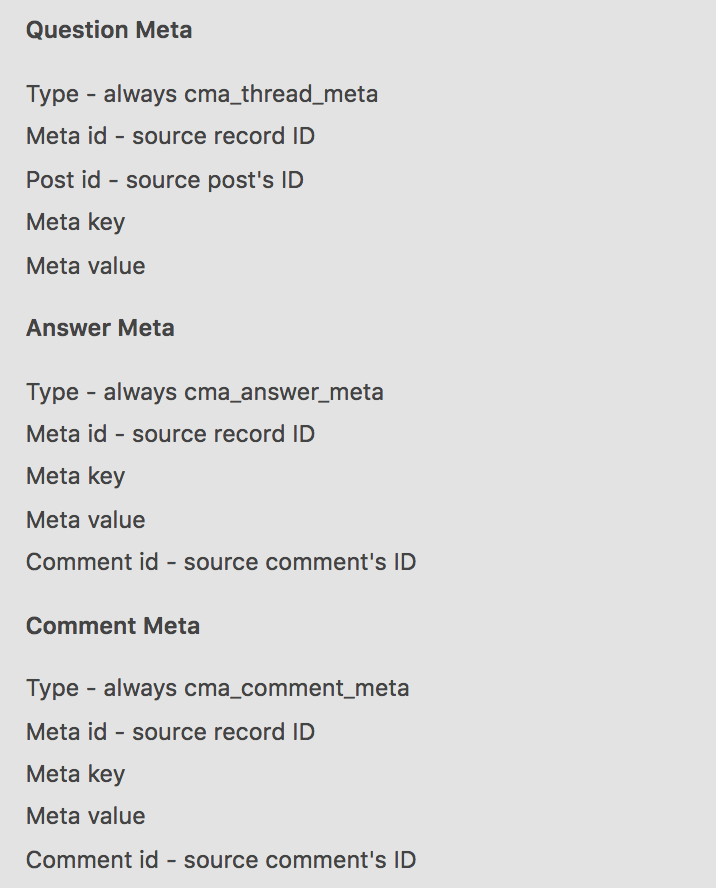Image resolution: width=716 pixels, height=888 pixels.
Task: Click the cma_thread_meta type text
Action: tap(281, 94)
